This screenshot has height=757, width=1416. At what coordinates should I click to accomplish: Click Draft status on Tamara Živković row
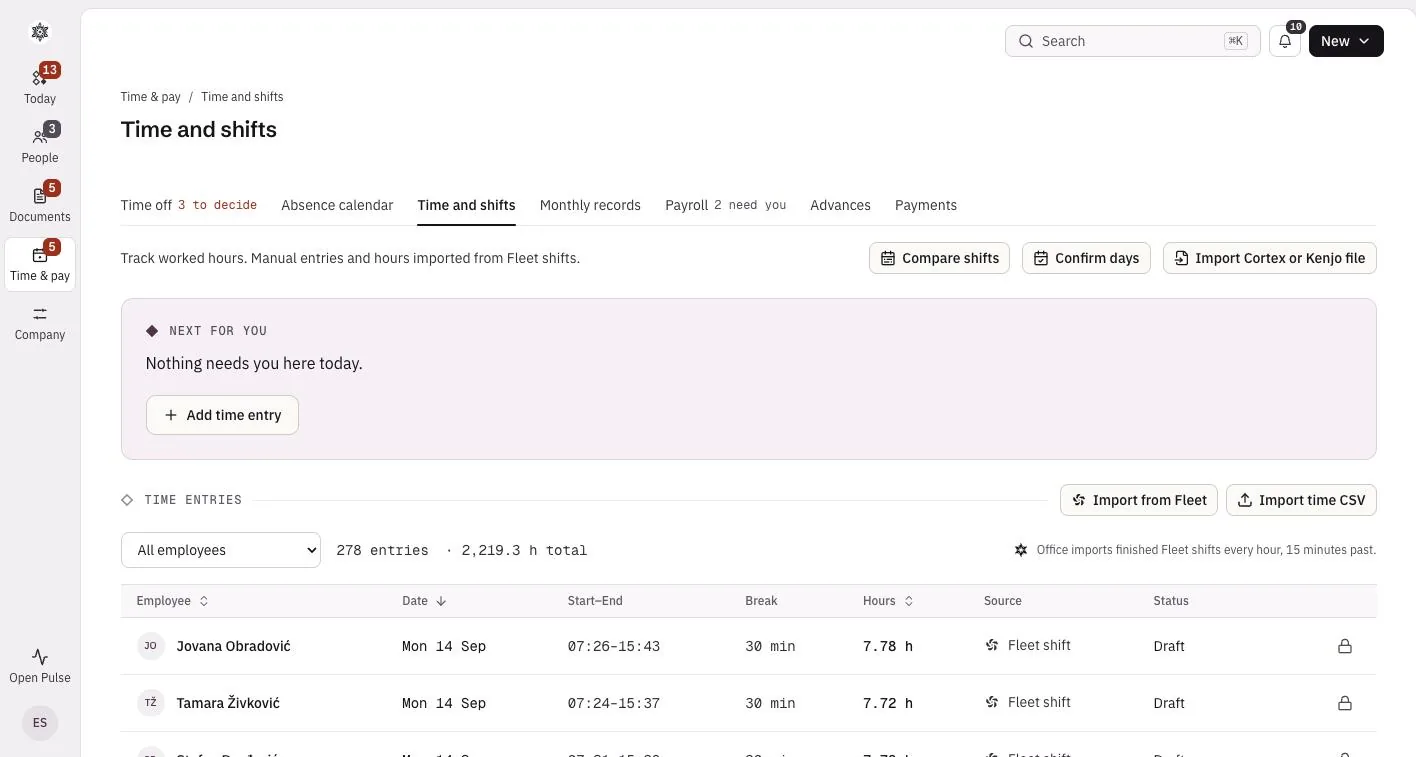[1169, 703]
